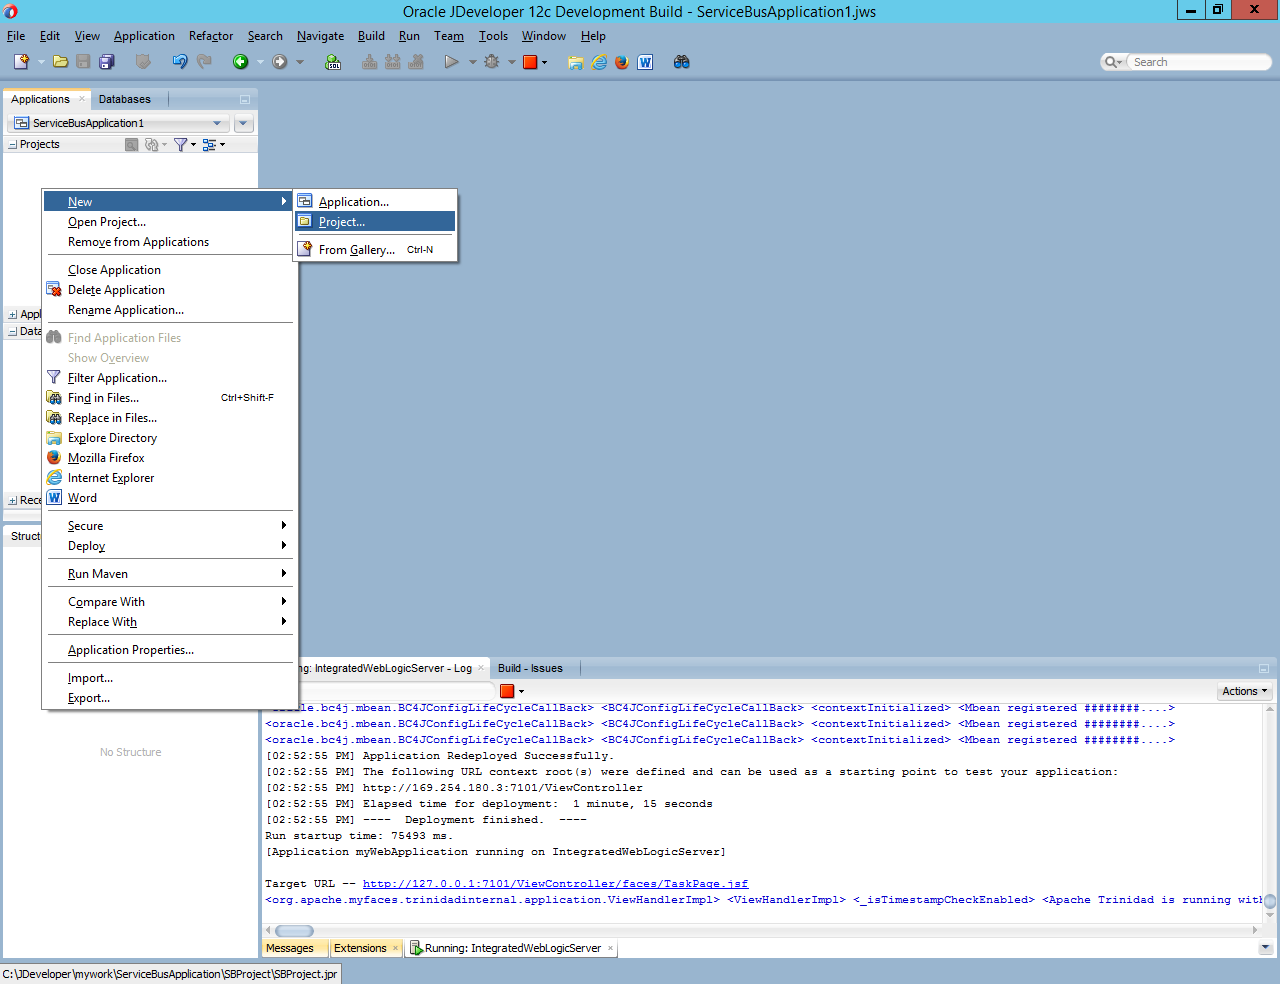Click the Search field in the toolbar
Screen dimensions: 1280x984
(1196, 62)
